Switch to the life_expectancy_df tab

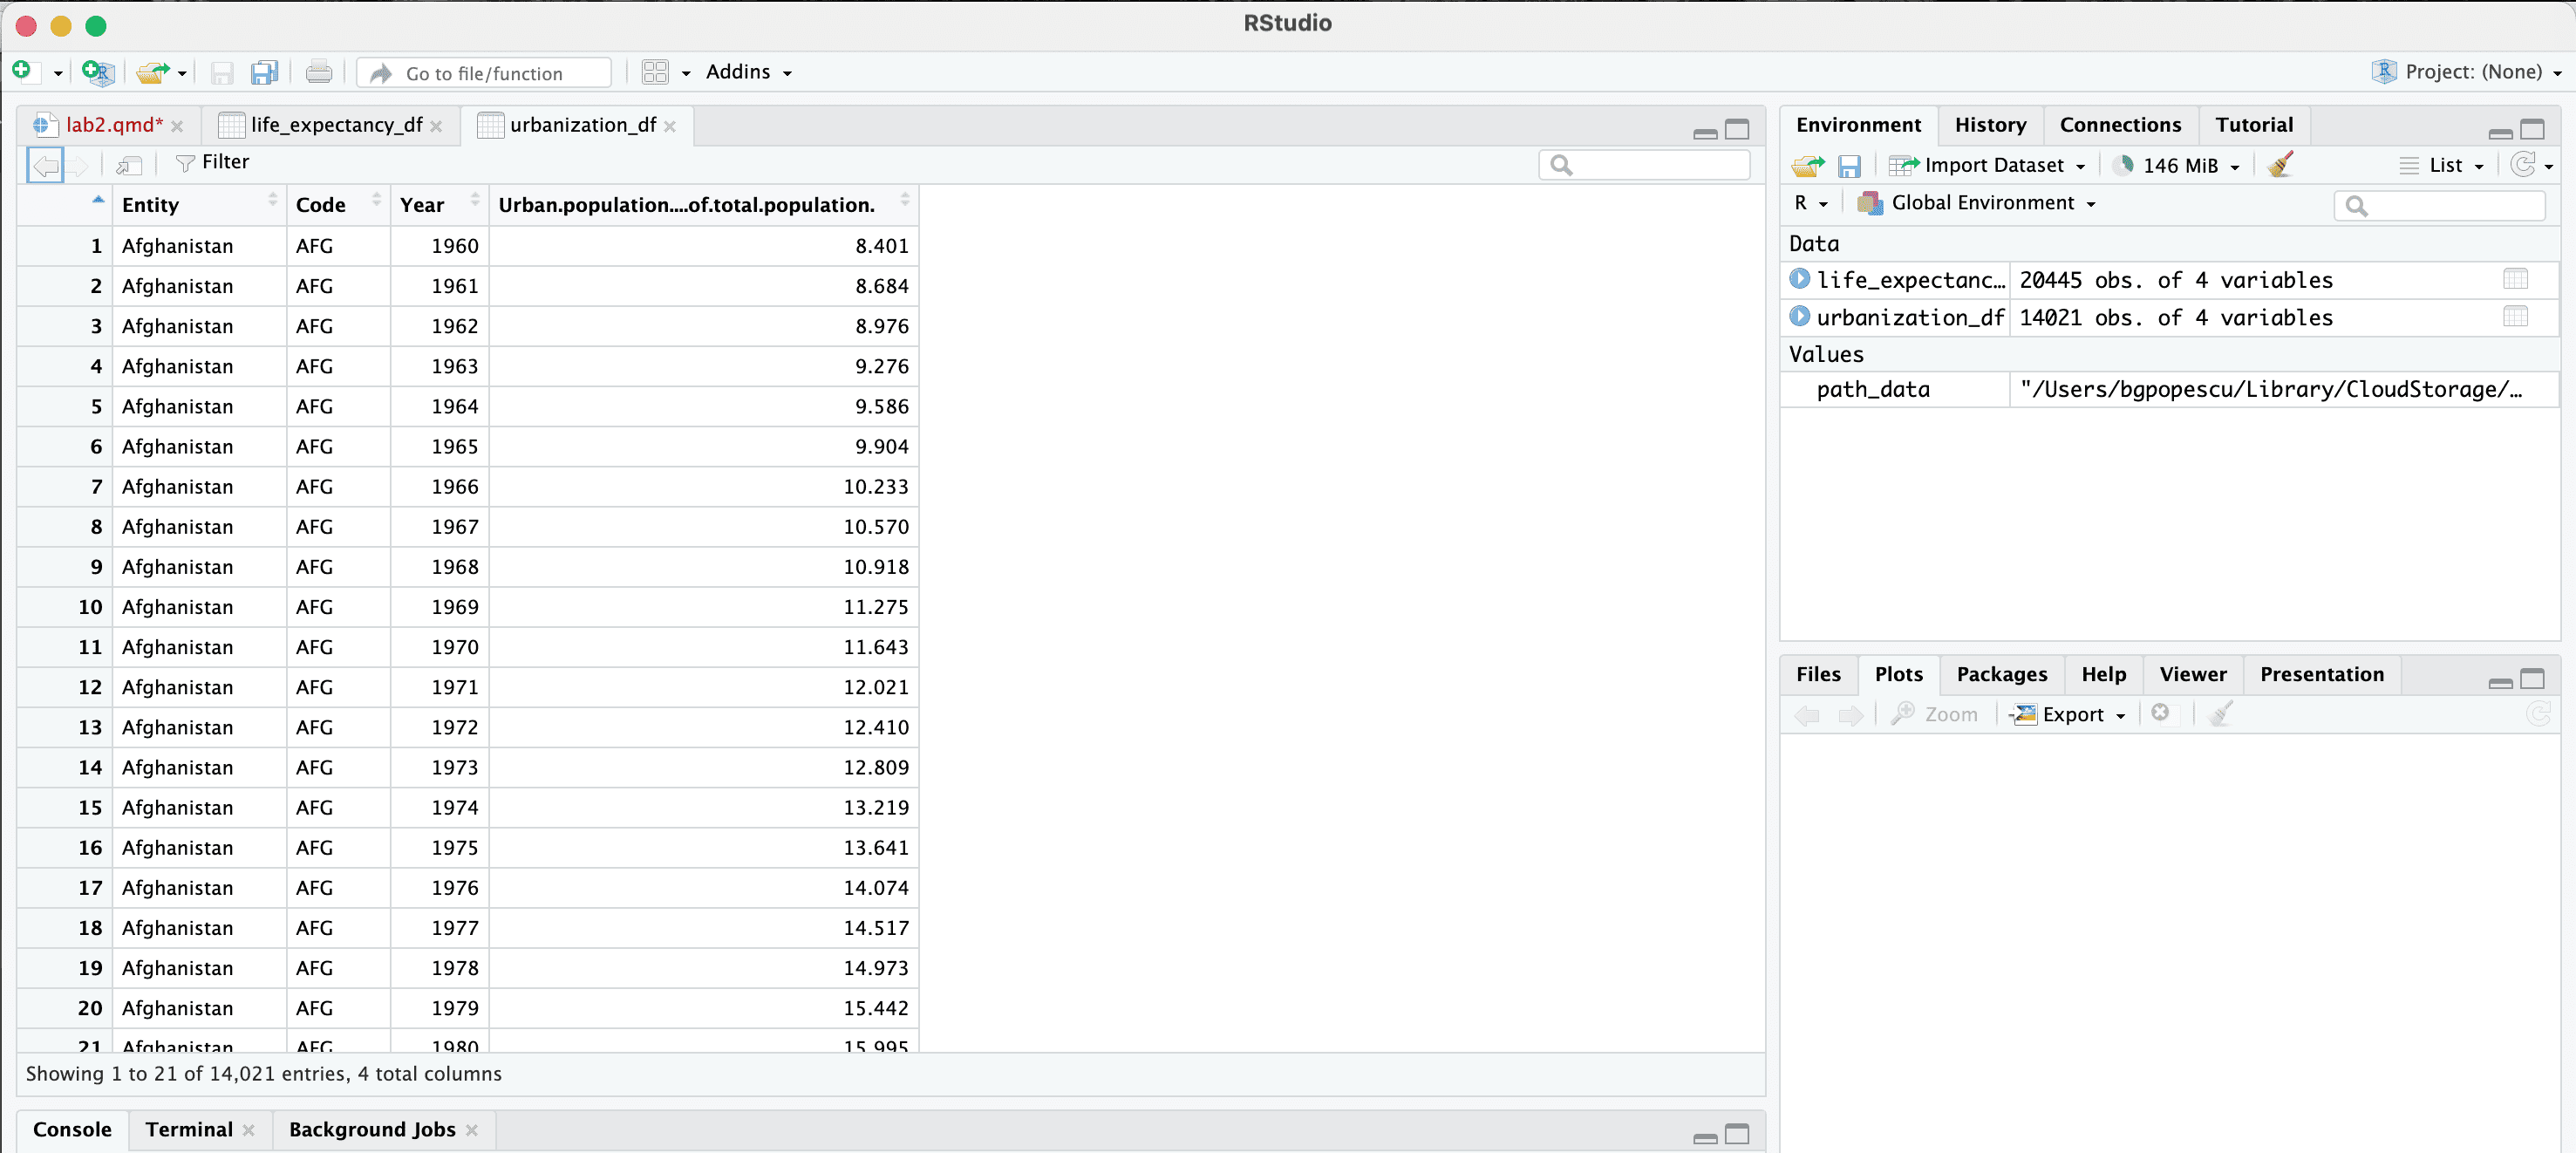click(335, 125)
